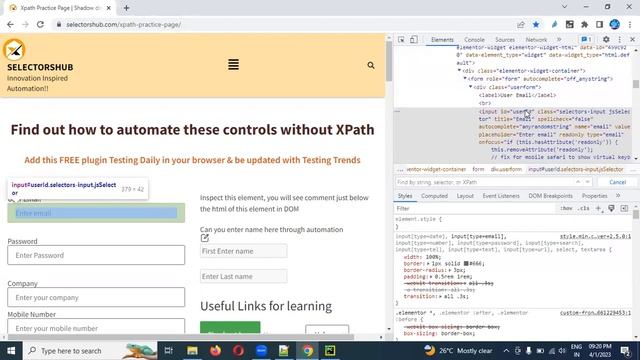Viewport: 640px width, 360px height.
Task: Collapse the form role node
Action: 465,79
